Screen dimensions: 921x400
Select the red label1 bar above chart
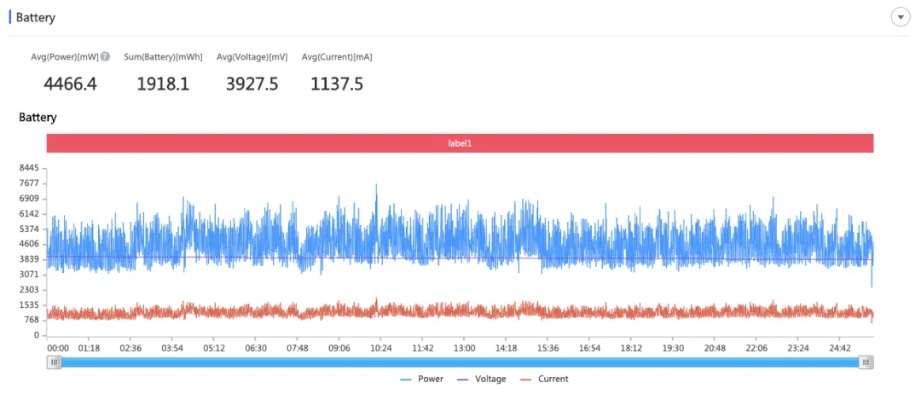click(460, 143)
